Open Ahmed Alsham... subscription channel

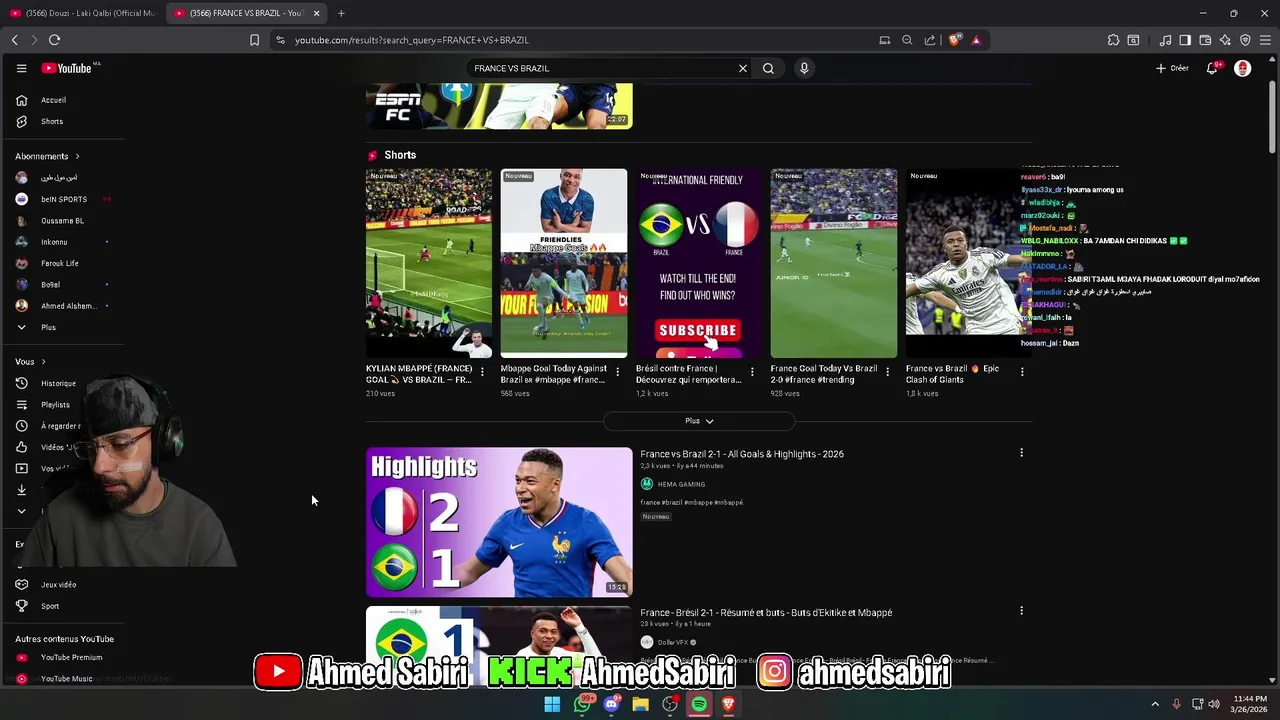68,306
